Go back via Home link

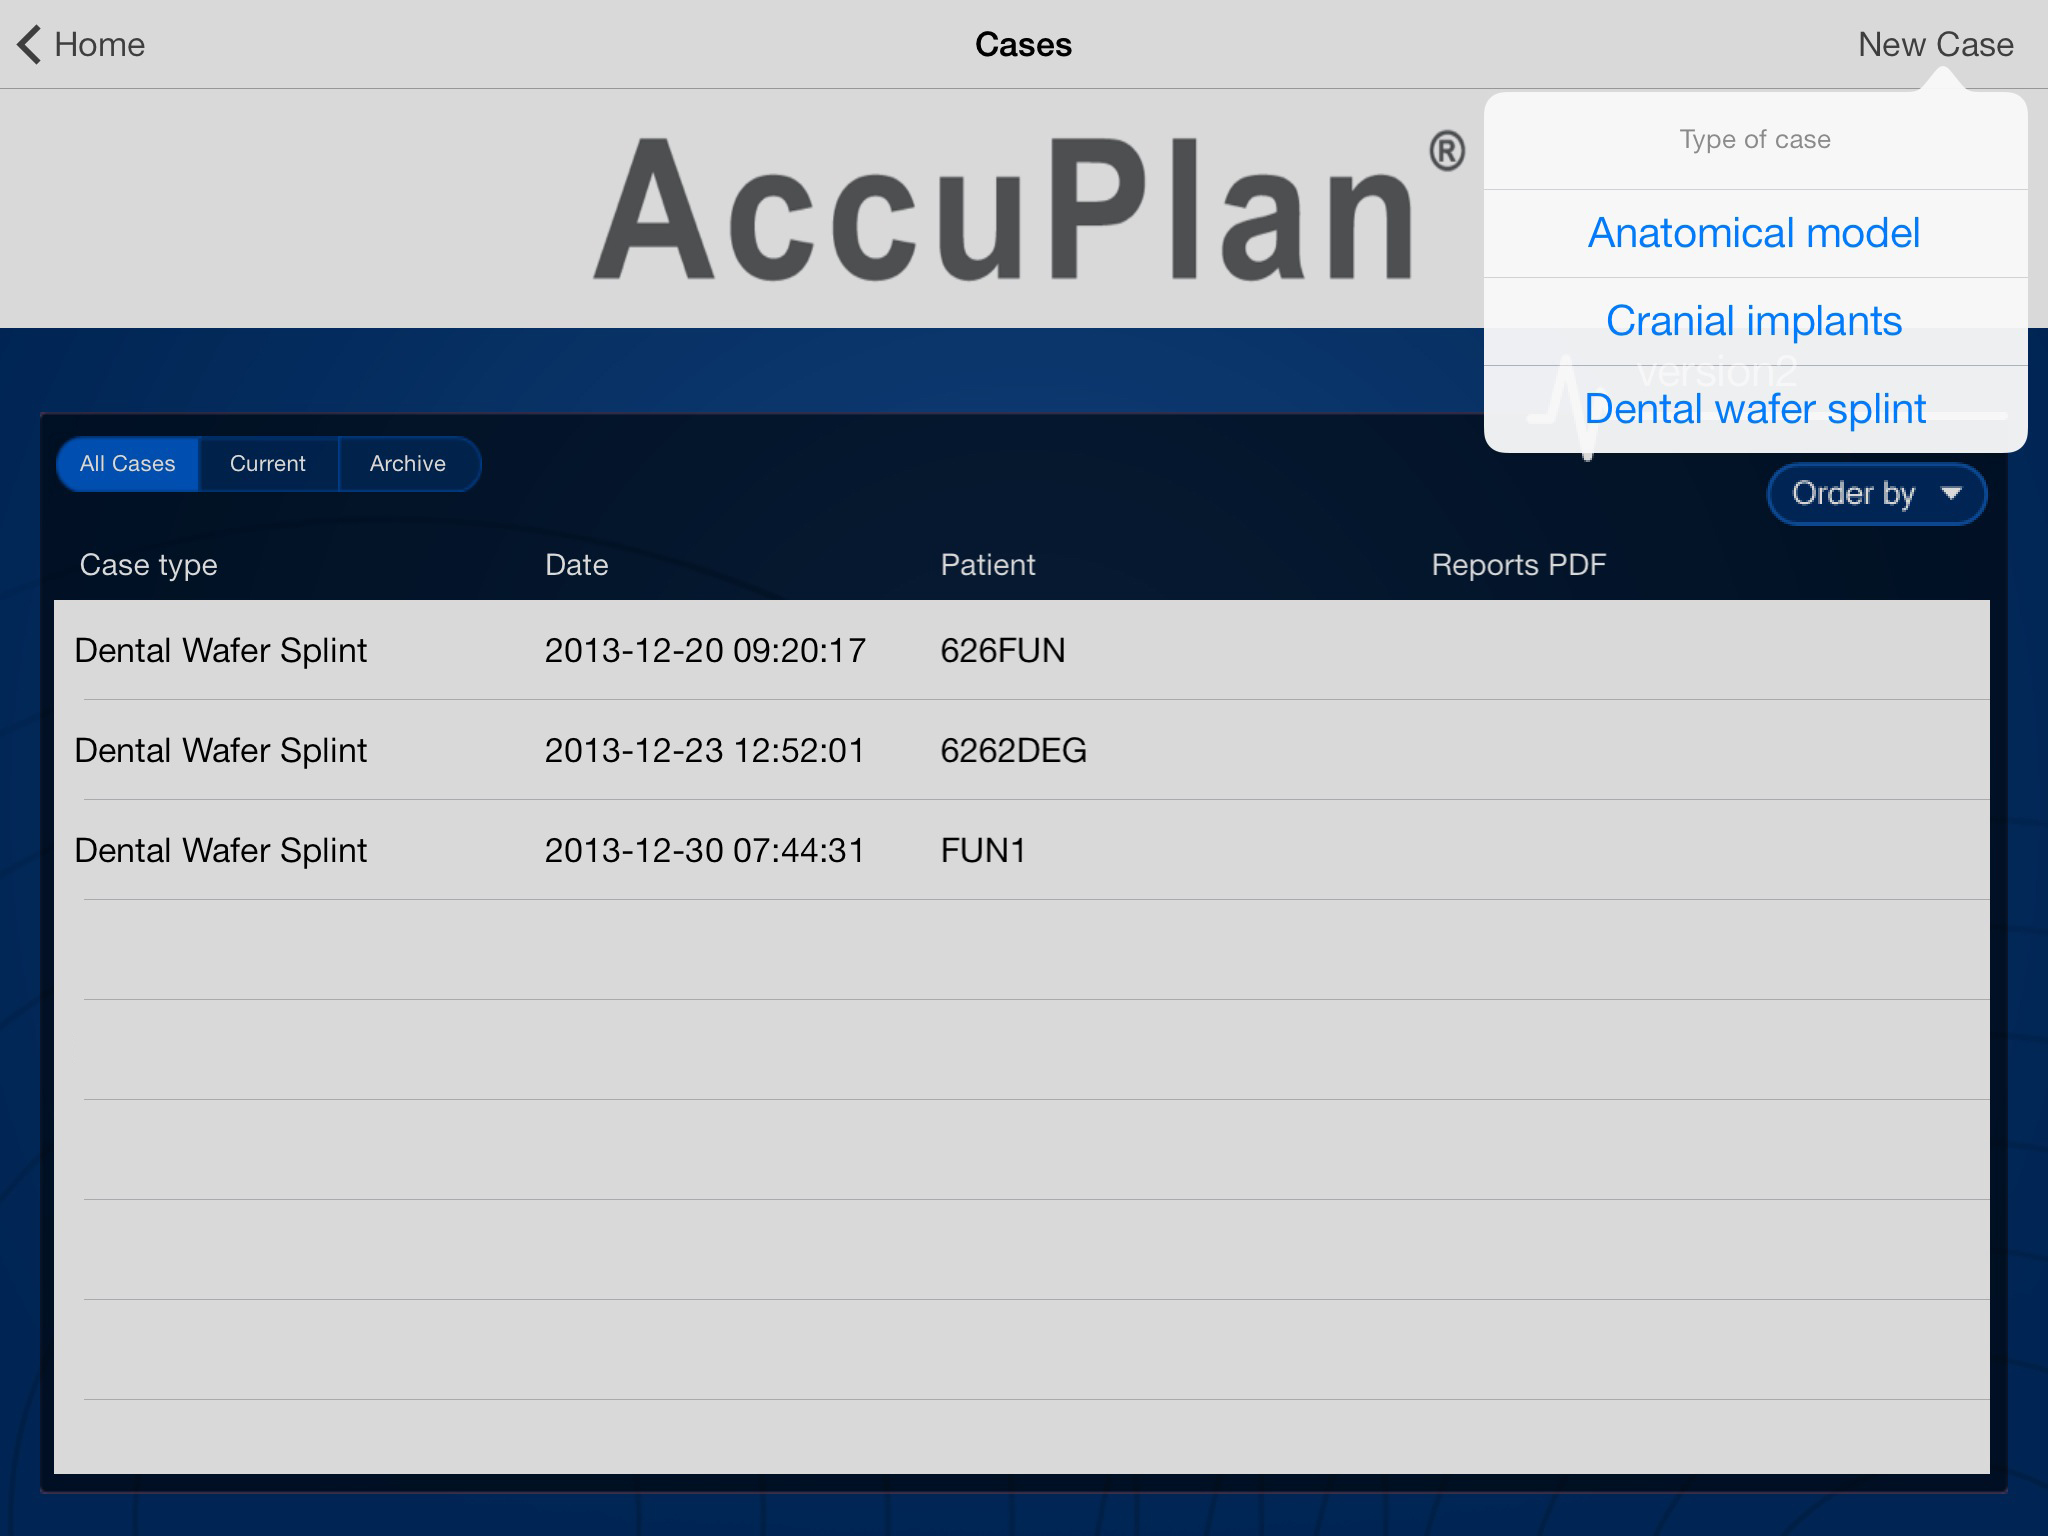click(x=99, y=45)
